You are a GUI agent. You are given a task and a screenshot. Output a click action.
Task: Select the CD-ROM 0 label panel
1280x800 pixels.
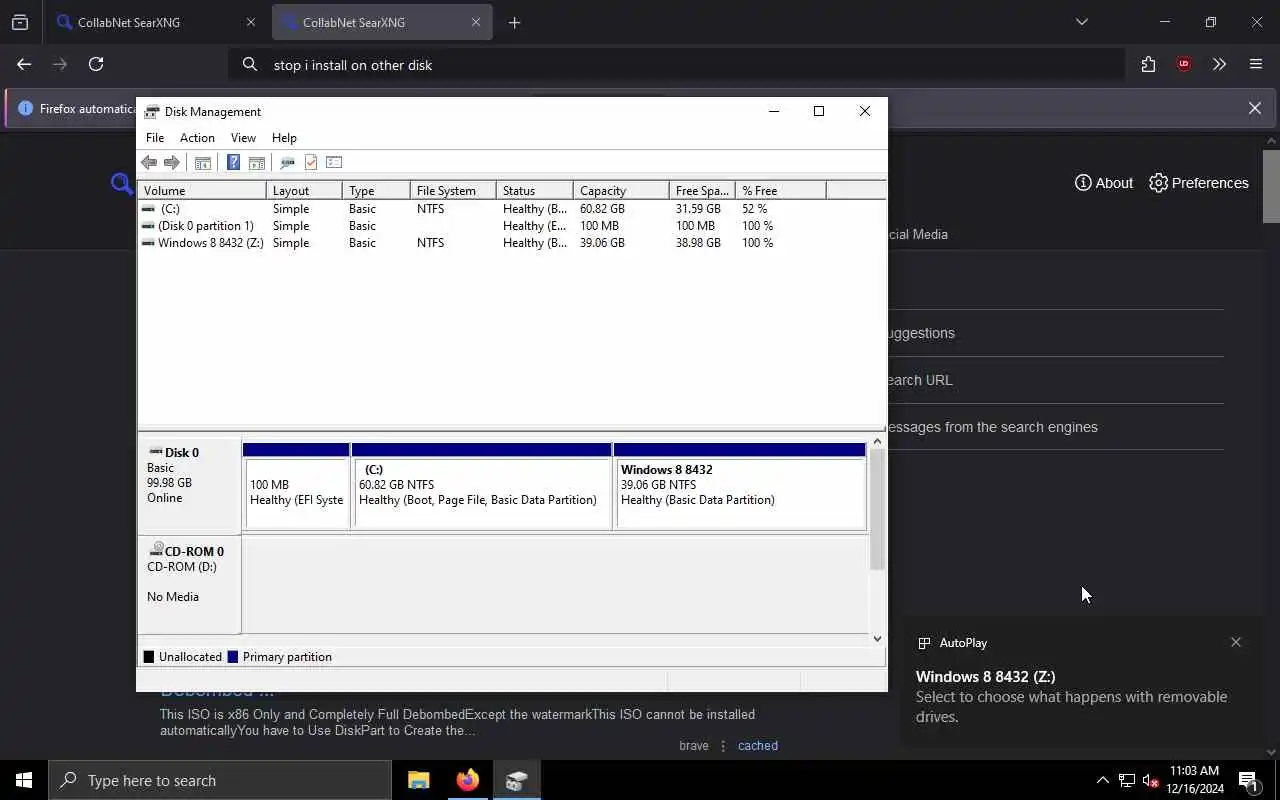click(189, 585)
